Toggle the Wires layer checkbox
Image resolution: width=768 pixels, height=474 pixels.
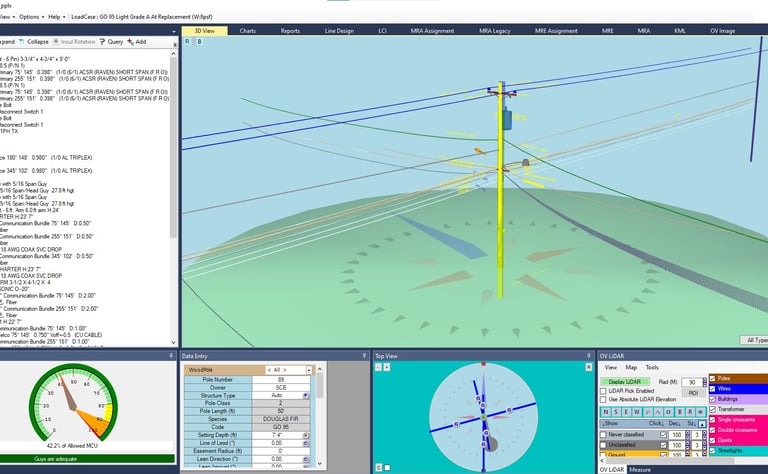(713, 389)
